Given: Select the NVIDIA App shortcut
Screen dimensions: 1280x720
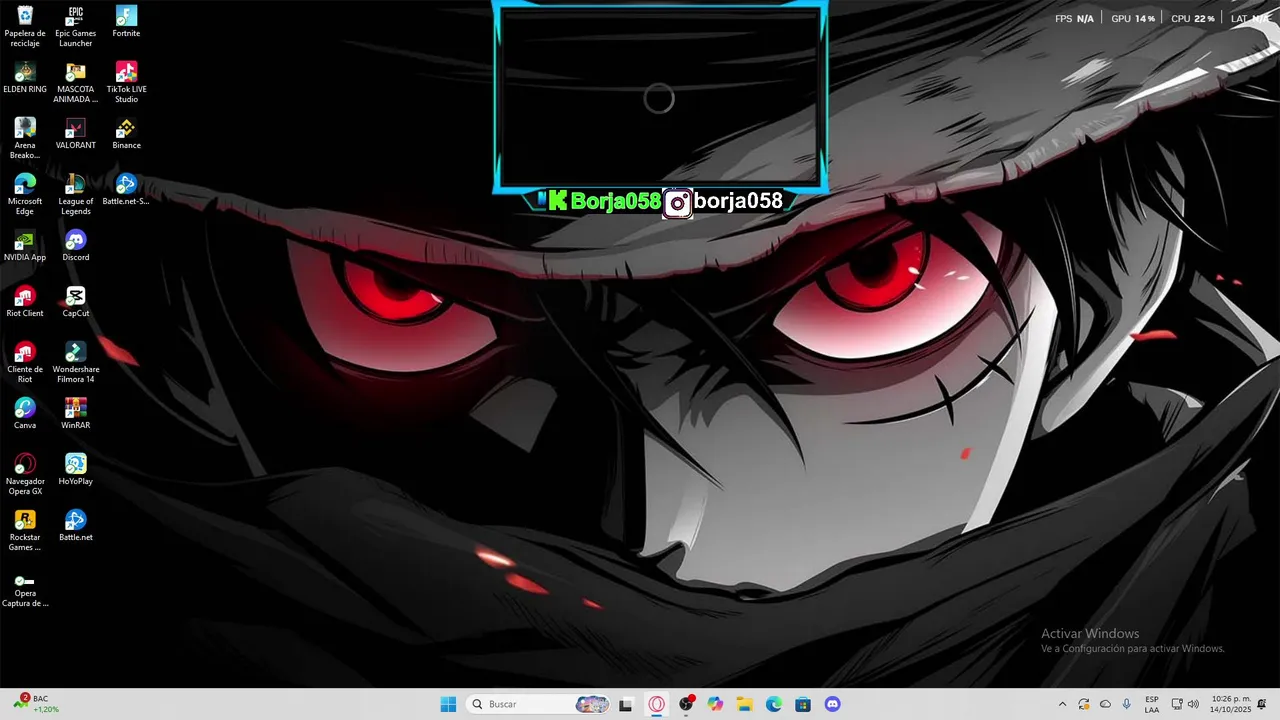Looking at the screenshot, I should click(x=25, y=245).
